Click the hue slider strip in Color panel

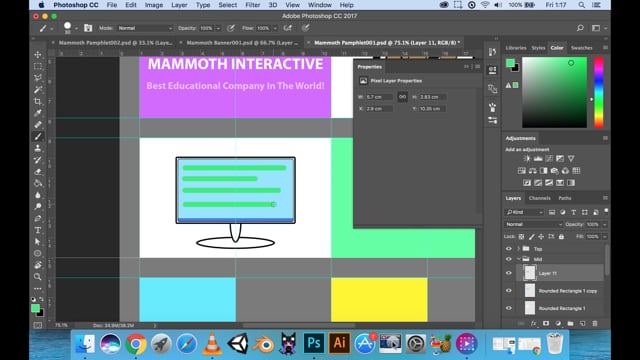[598, 92]
